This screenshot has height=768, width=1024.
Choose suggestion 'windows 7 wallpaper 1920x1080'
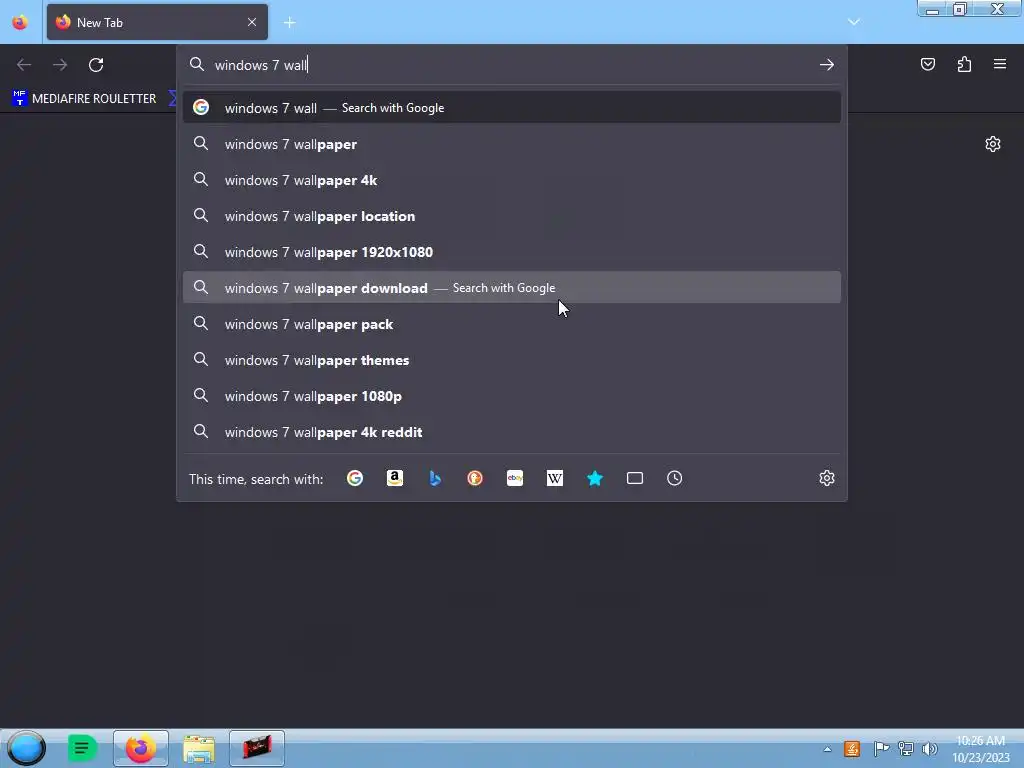pos(512,251)
